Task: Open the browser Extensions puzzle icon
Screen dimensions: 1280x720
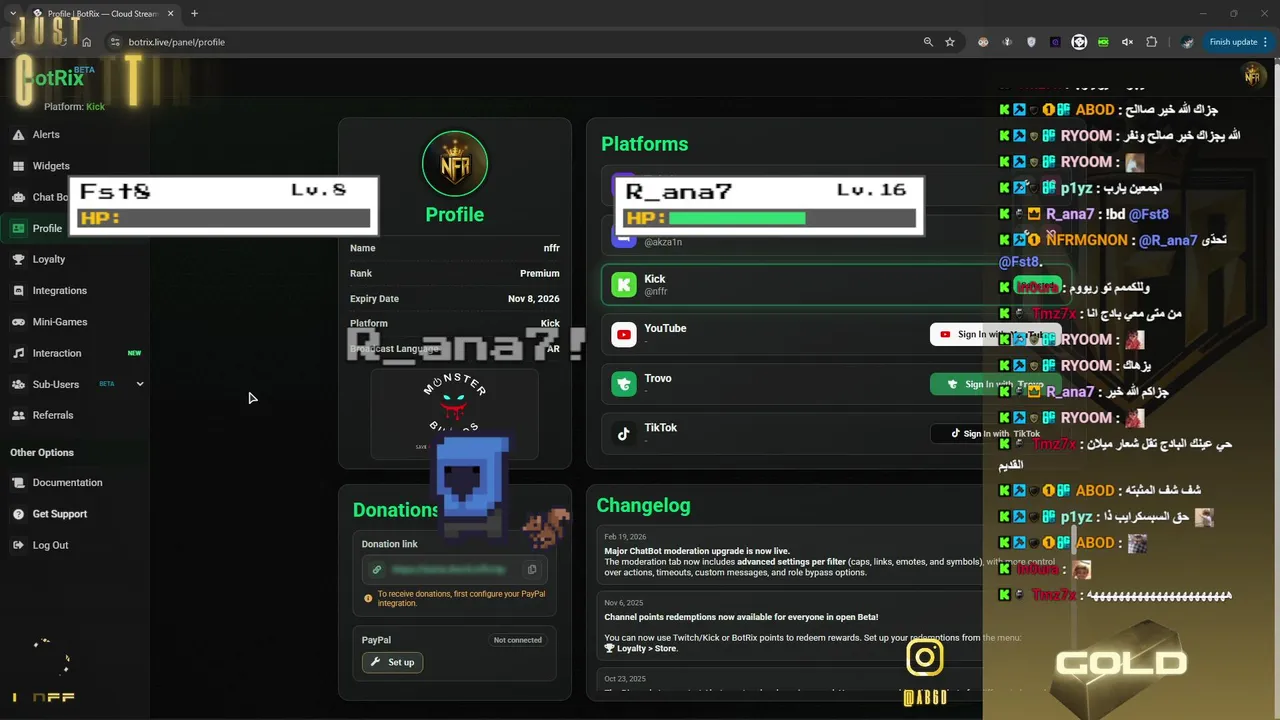Action: [1151, 42]
